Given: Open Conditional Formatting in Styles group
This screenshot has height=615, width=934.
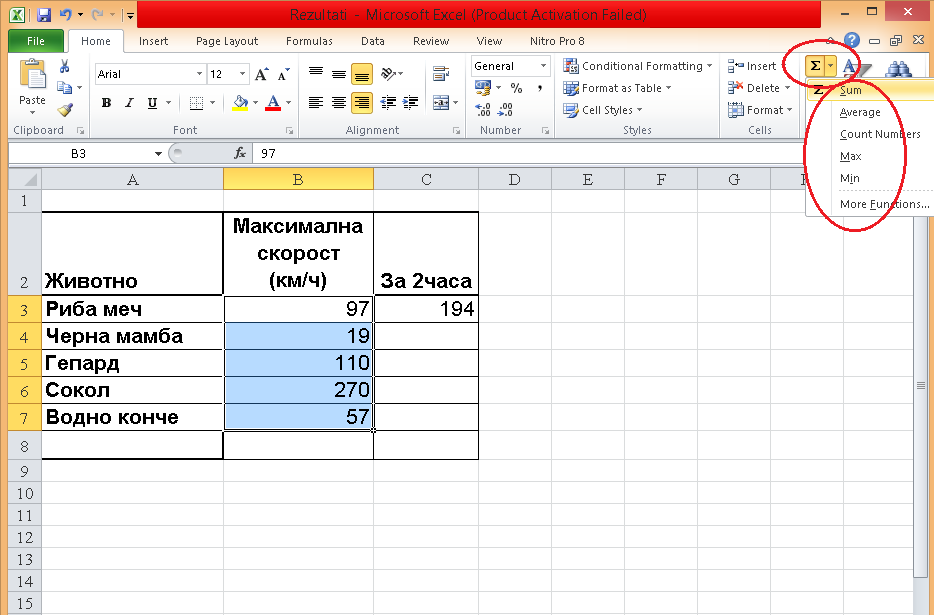Looking at the screenshot, I should pos(637,66).
